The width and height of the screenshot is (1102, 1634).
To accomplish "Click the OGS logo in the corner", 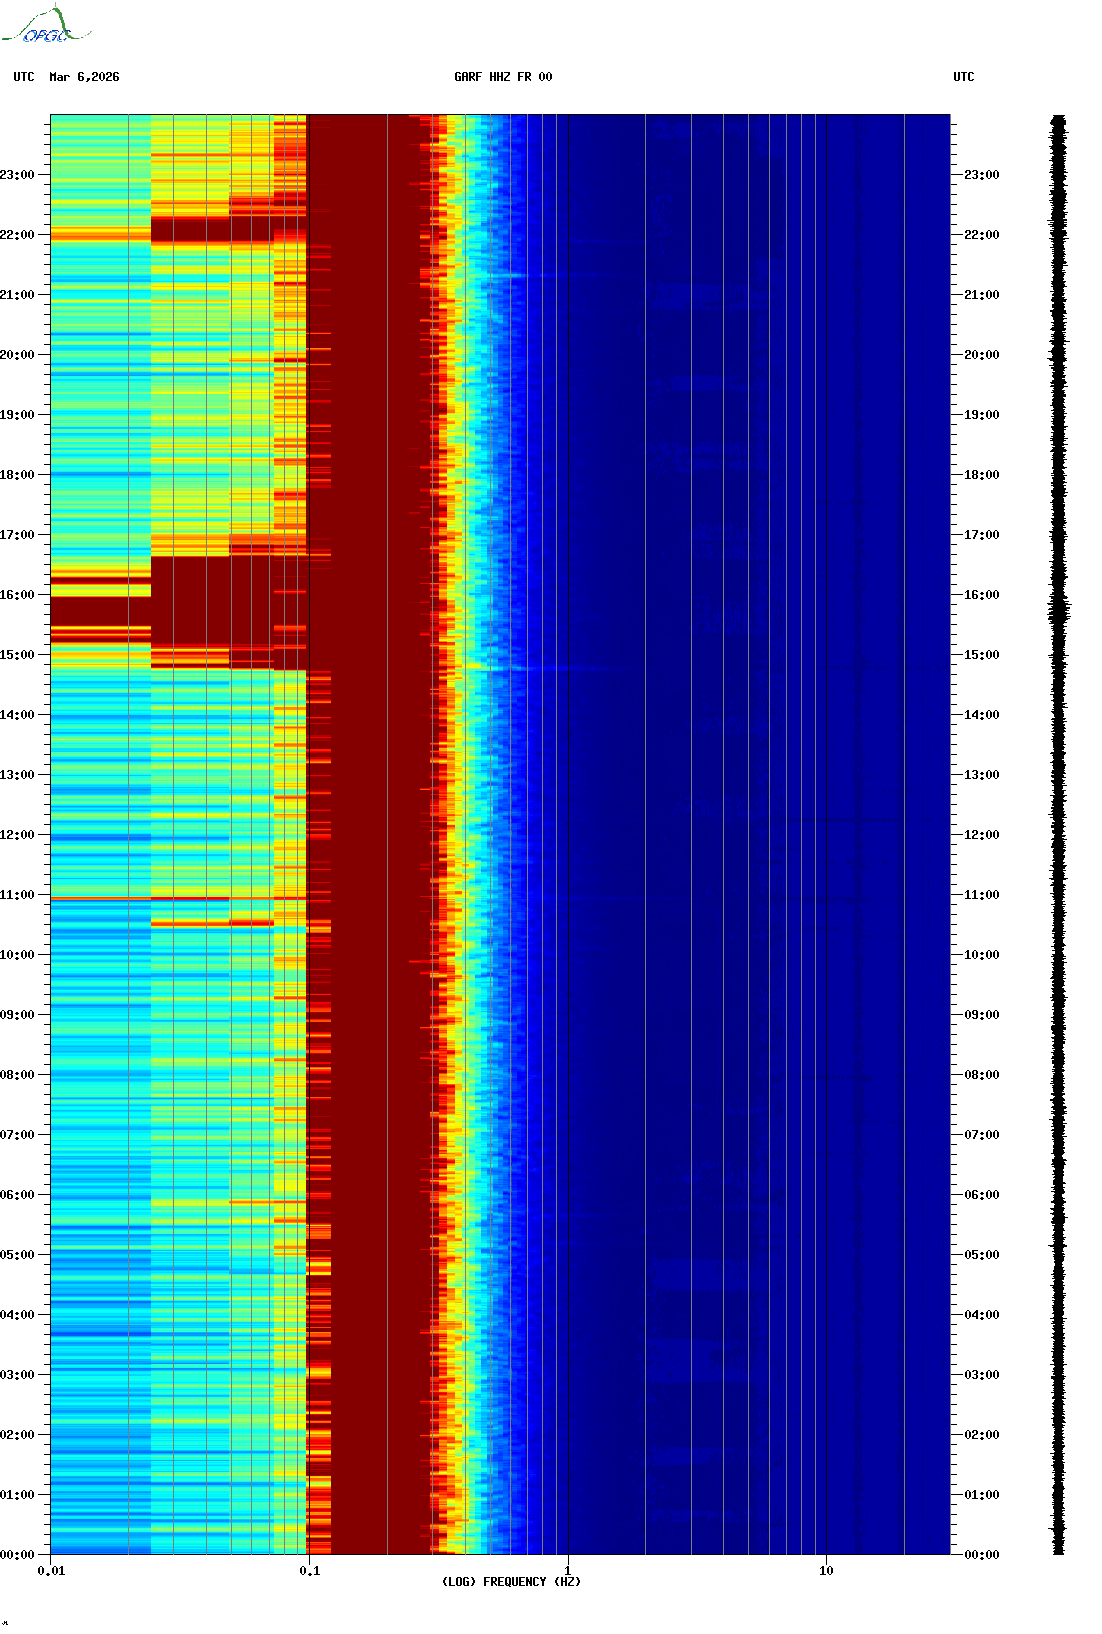I will pos(46,27).
